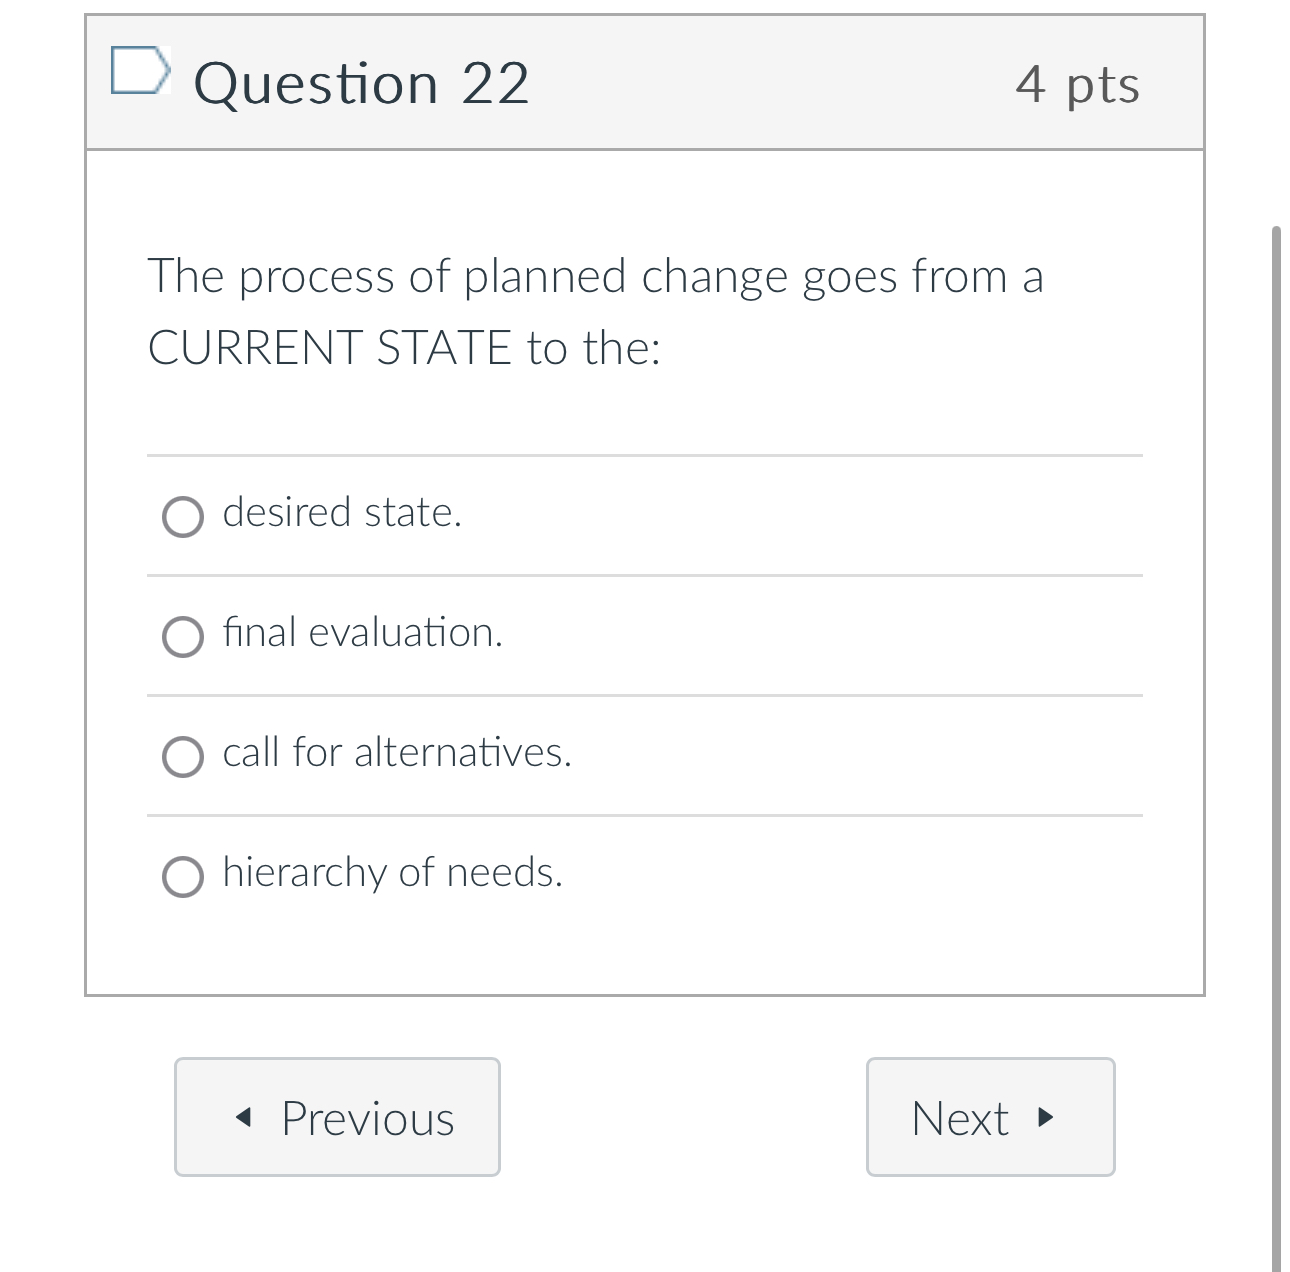
Task: Click the left arrow icon on Previous
Action: click(x=242, y=1117)
